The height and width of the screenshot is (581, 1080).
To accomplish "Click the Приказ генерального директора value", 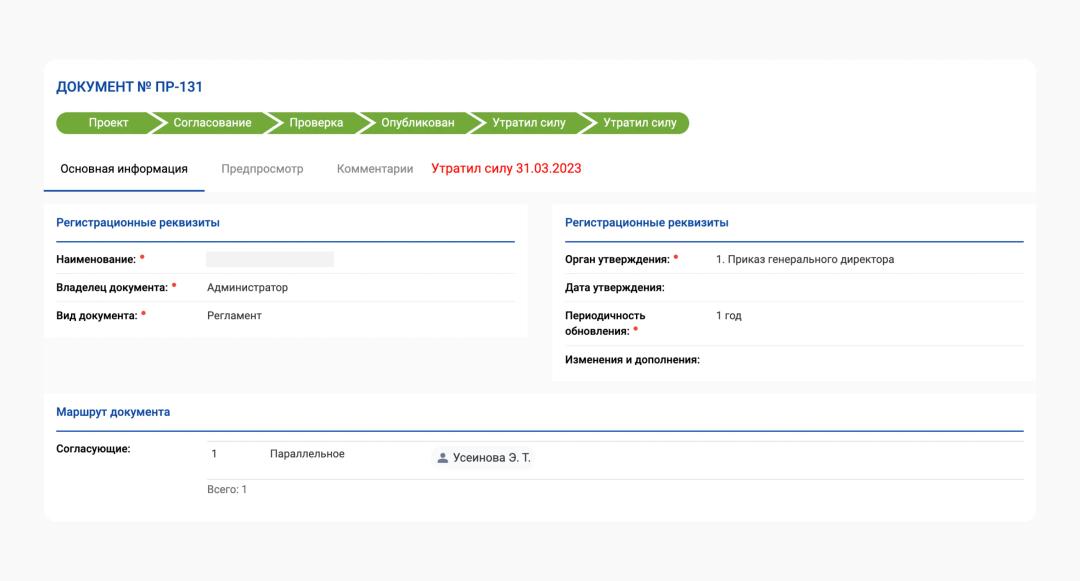I will (805, 260).
